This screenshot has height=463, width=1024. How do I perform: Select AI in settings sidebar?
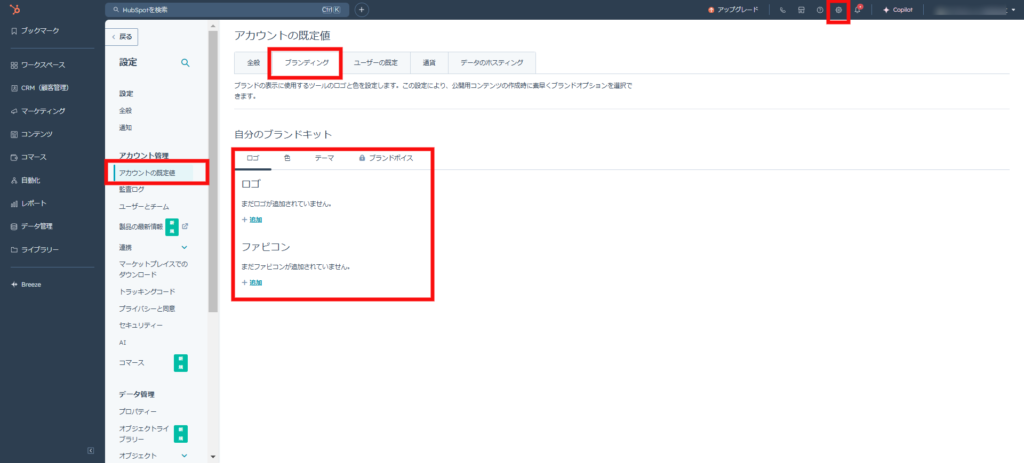coord(122,342)
